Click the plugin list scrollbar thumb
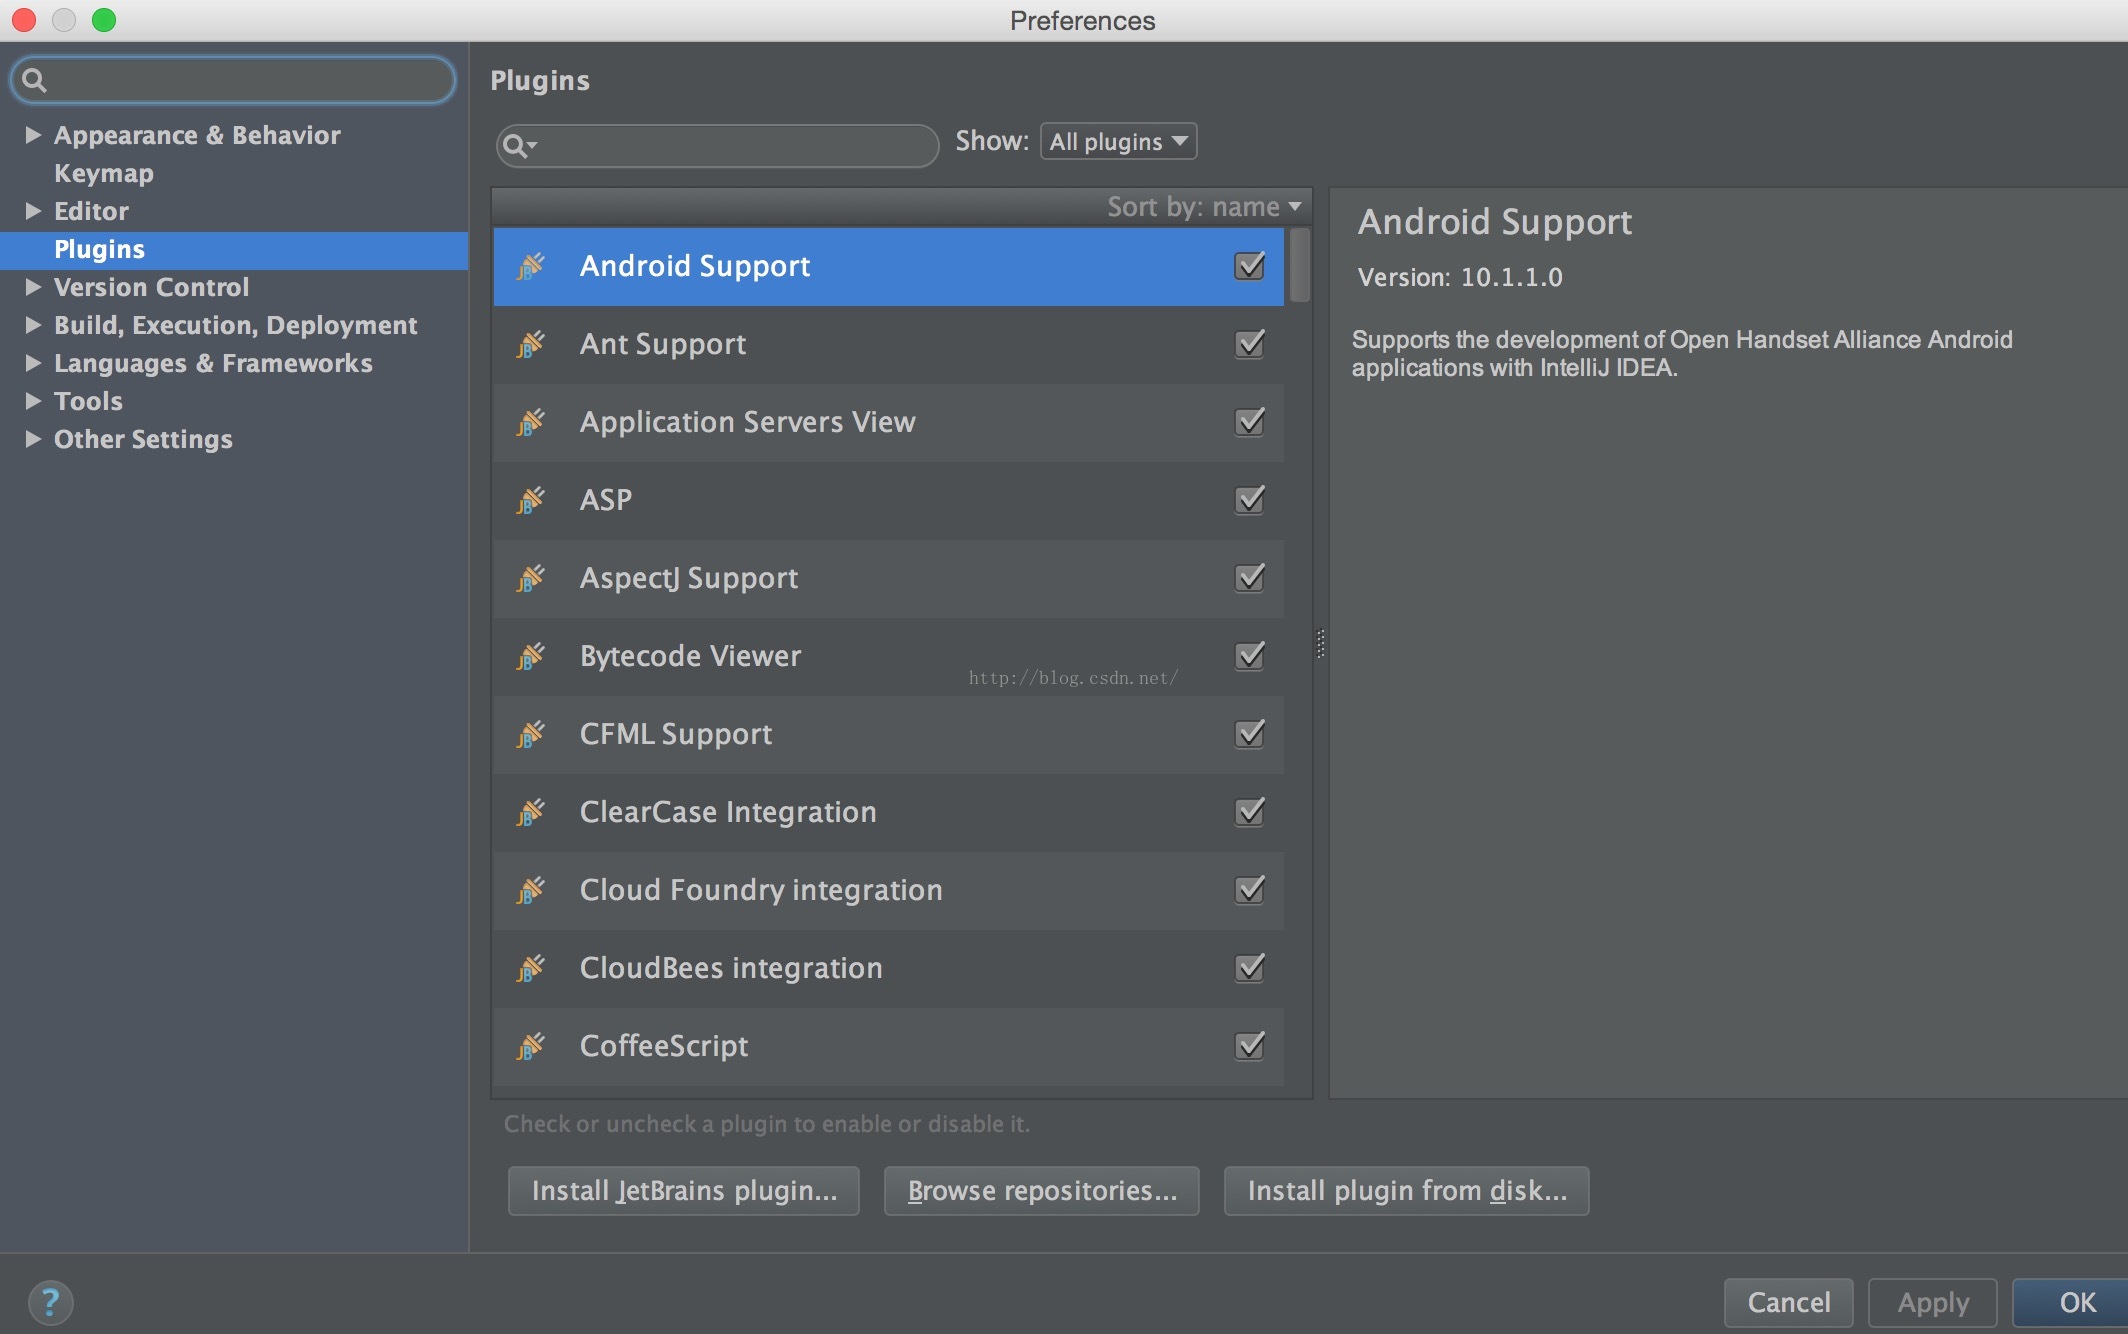This screenshot has height=1334, width=2128. coord(1300,266)
